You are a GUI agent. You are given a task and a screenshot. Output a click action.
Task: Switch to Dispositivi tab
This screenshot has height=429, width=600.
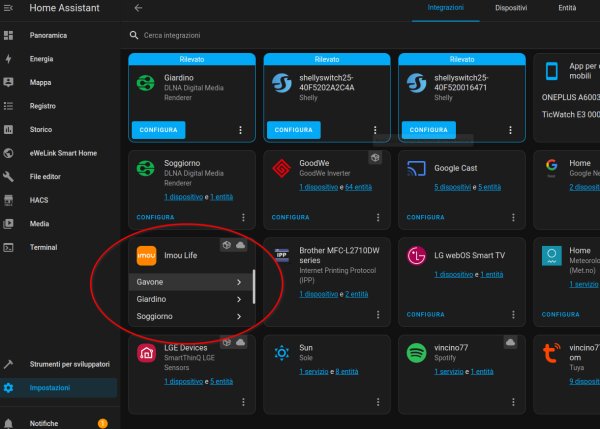[x=511, y=8]
